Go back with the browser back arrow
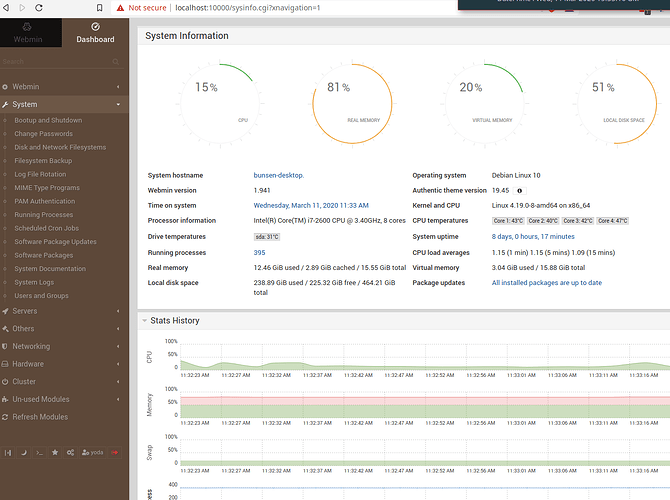 click(6, 8)
